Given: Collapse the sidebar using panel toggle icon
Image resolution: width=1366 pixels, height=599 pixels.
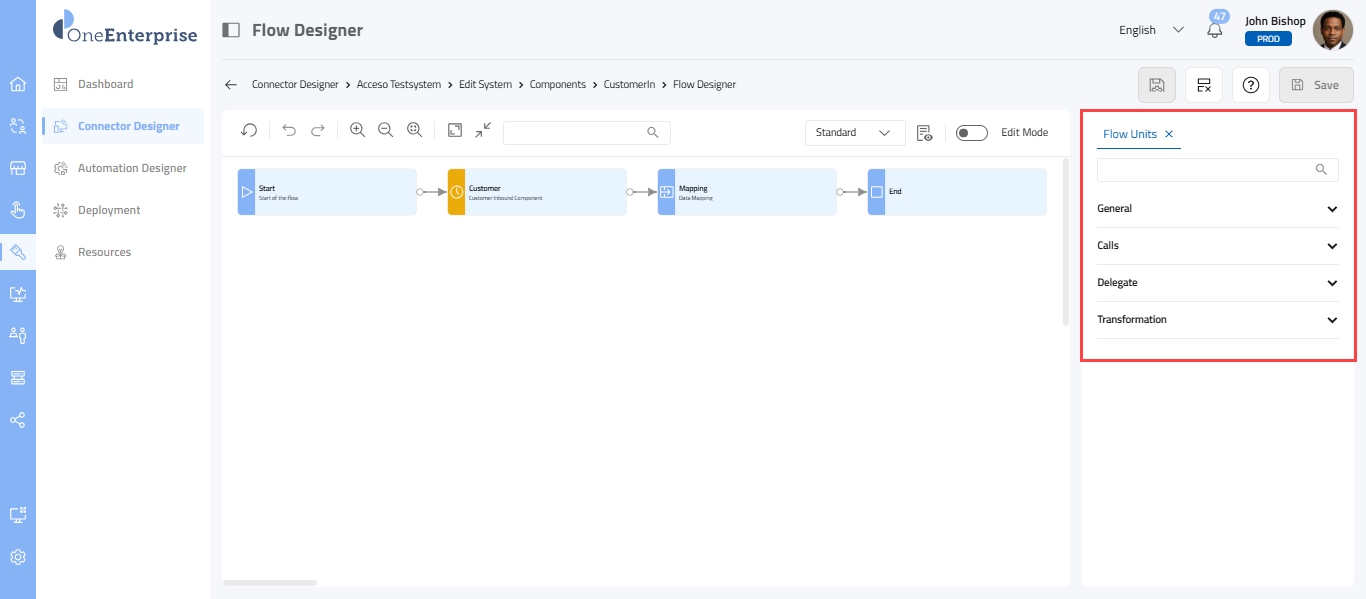Looking at the screenshot, I should coord(231,30).
